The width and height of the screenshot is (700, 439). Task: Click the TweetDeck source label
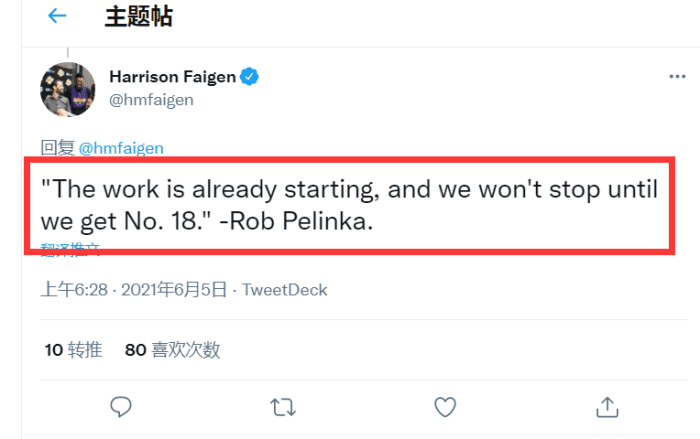coord(285,290)
